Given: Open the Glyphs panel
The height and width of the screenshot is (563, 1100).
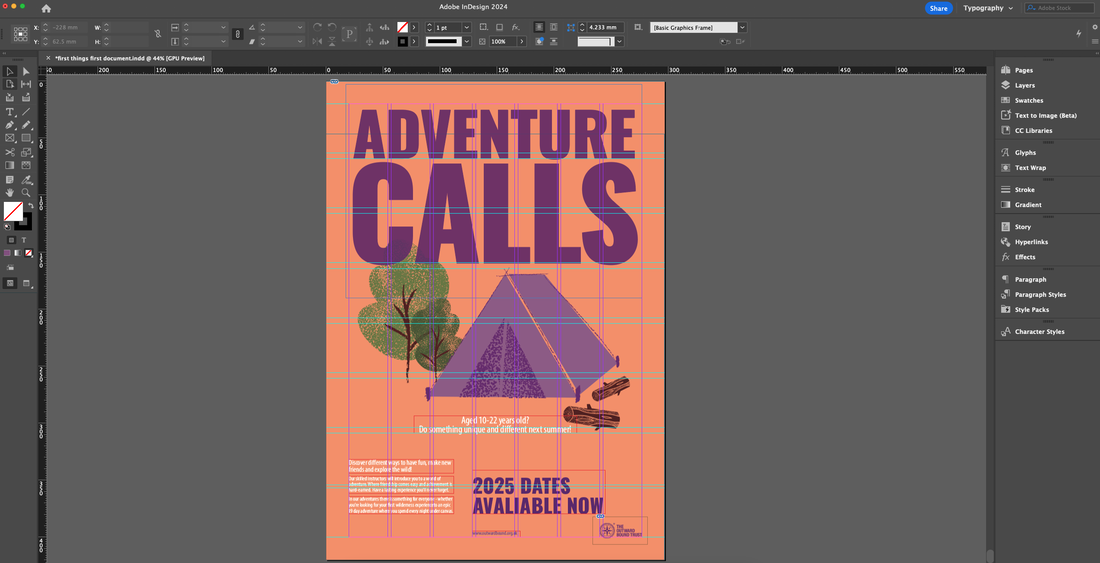Looking at the screenshot, I should pos(1025,152).
